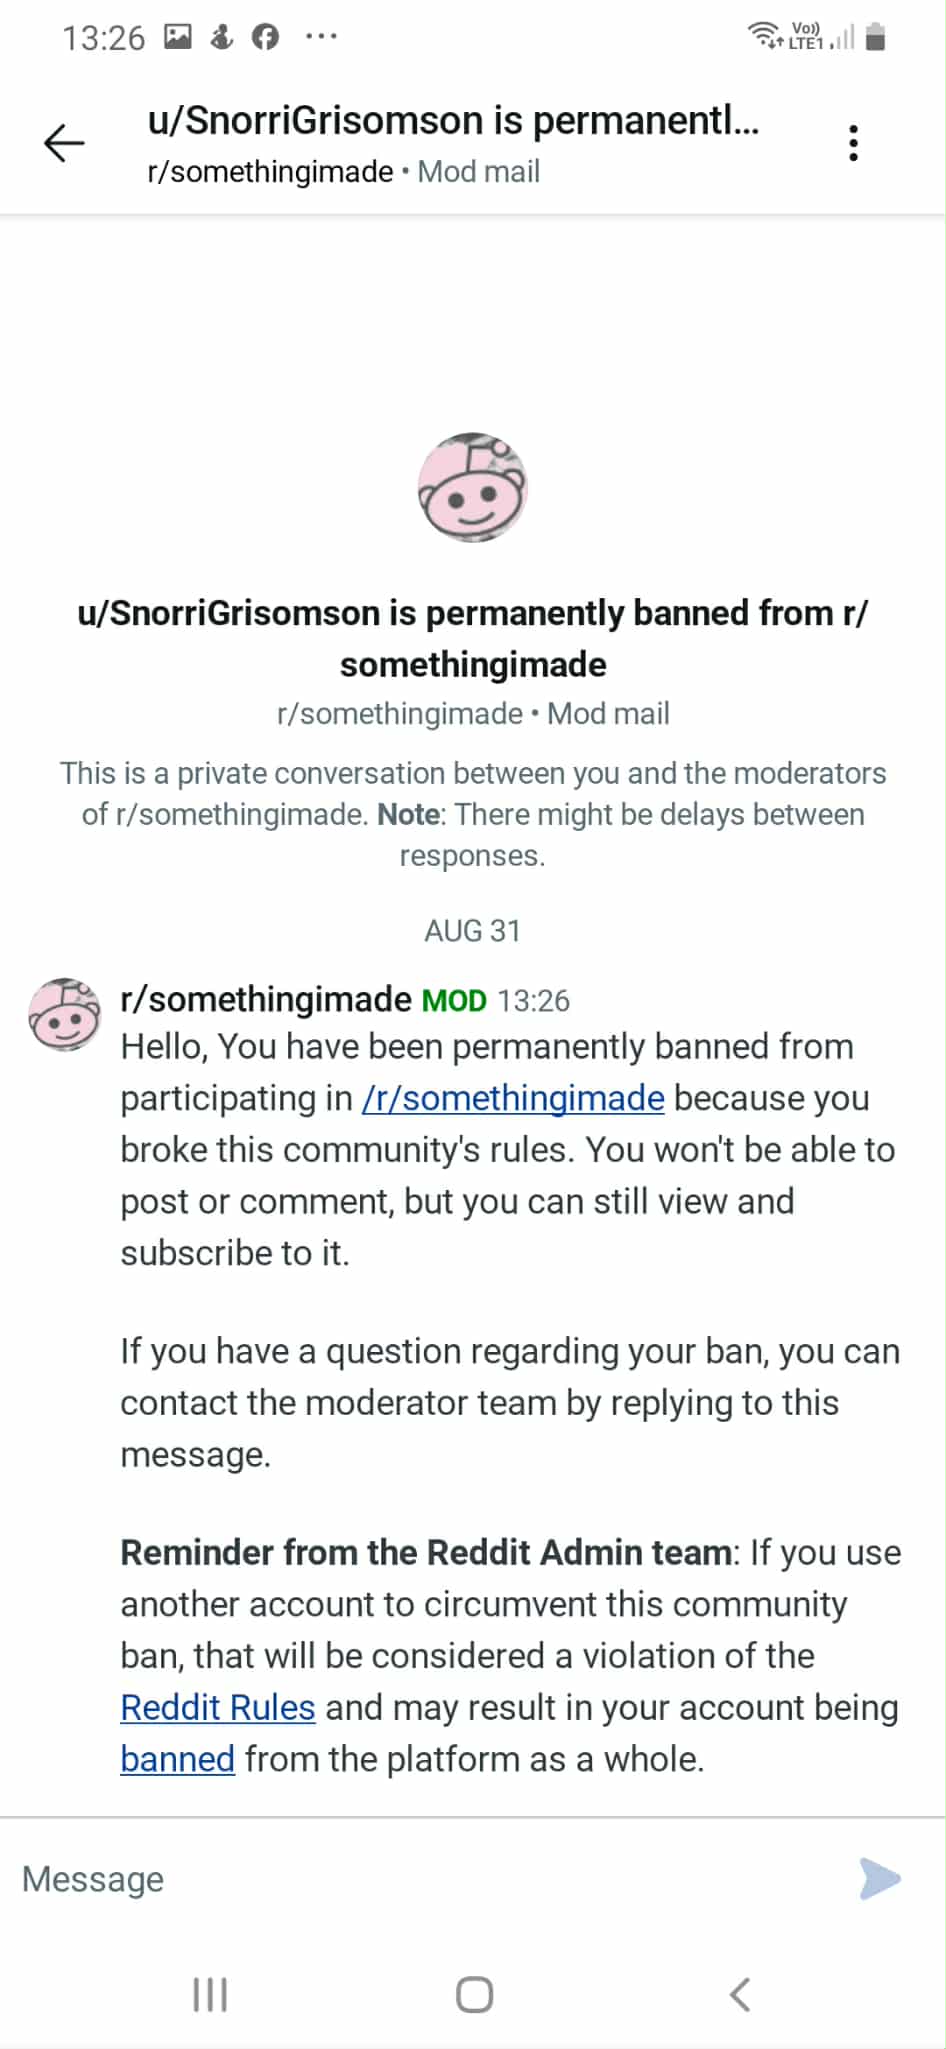Tap the Facebook notification icon in status bar
The width and height of the screenshot is (946, 2049).
pyautogui.click(x=265, y=37)
